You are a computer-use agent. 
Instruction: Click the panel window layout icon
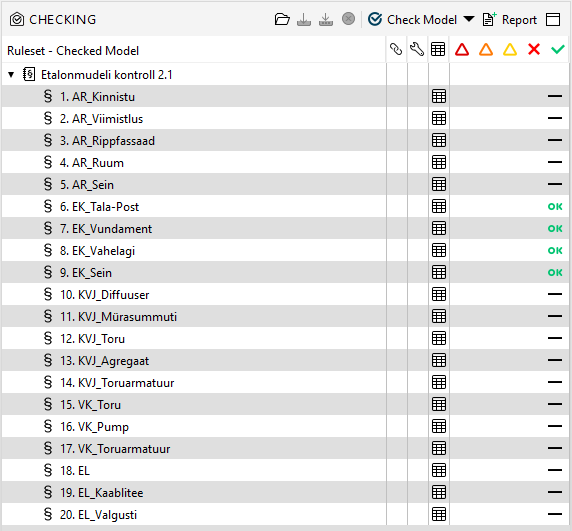tap(553, 20)
